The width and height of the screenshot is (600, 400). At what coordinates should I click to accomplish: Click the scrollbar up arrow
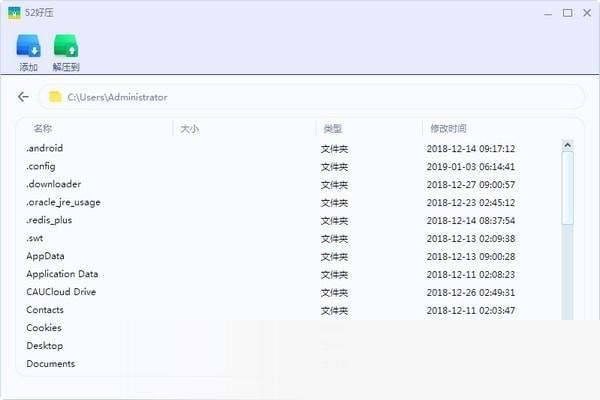[567, 145]
